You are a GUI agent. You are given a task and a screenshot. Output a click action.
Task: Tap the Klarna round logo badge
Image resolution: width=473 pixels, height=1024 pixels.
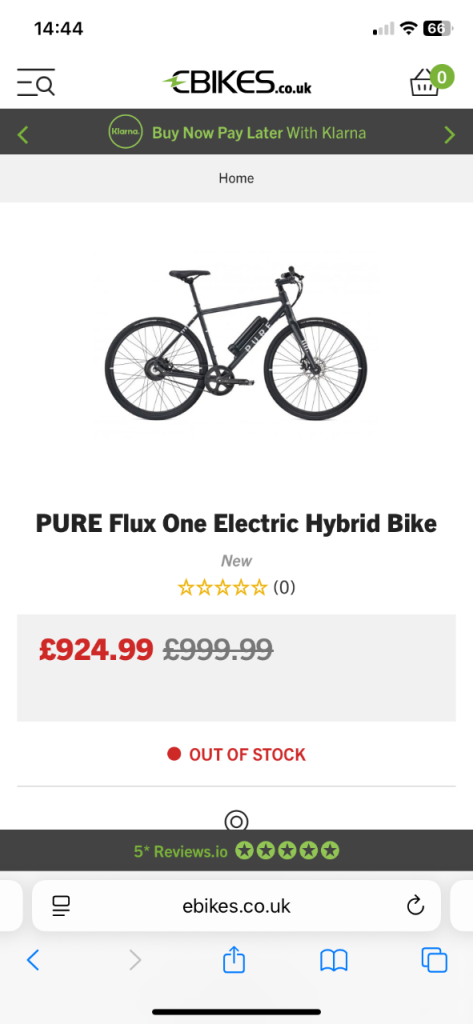click(x=125, y=133)
